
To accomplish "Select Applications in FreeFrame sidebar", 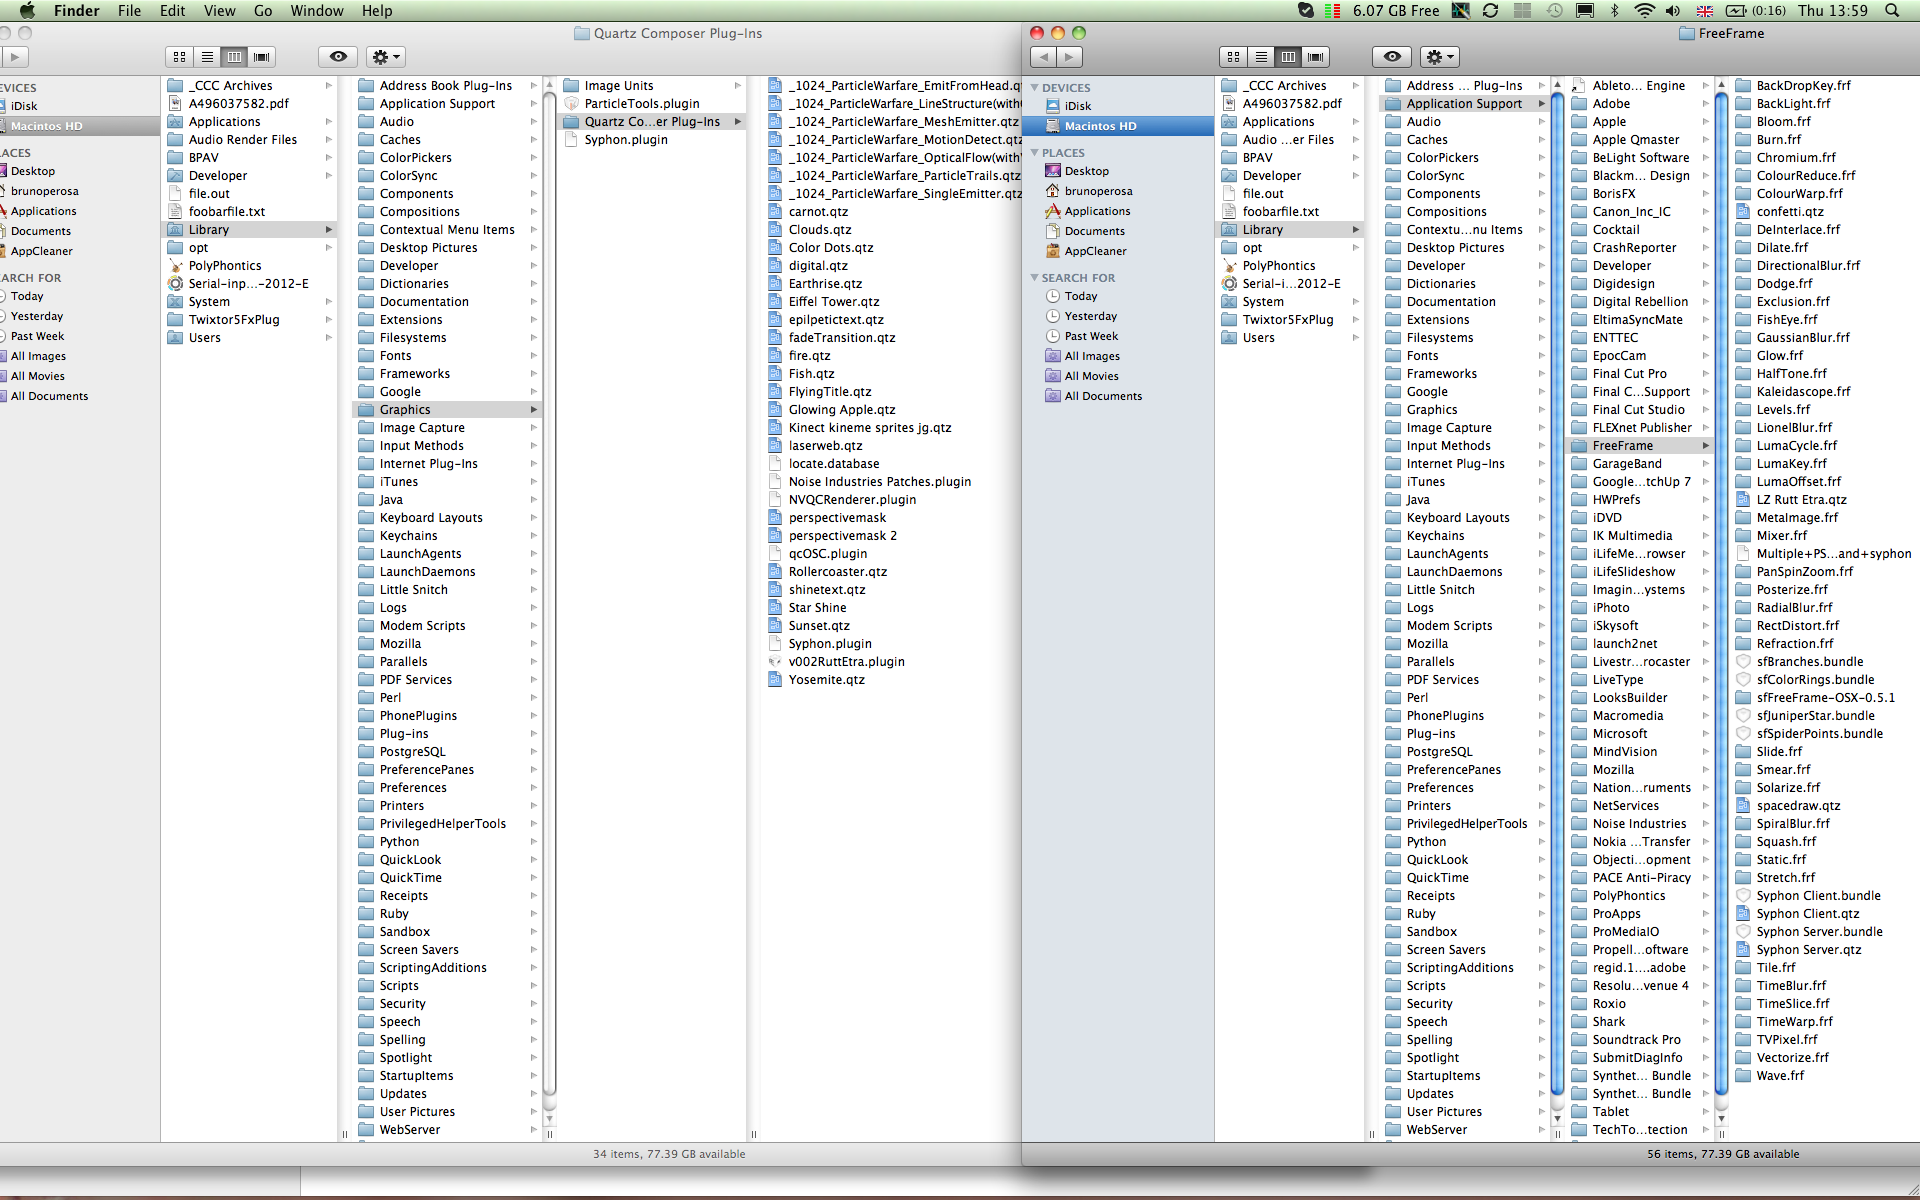I will [1117, 211].
